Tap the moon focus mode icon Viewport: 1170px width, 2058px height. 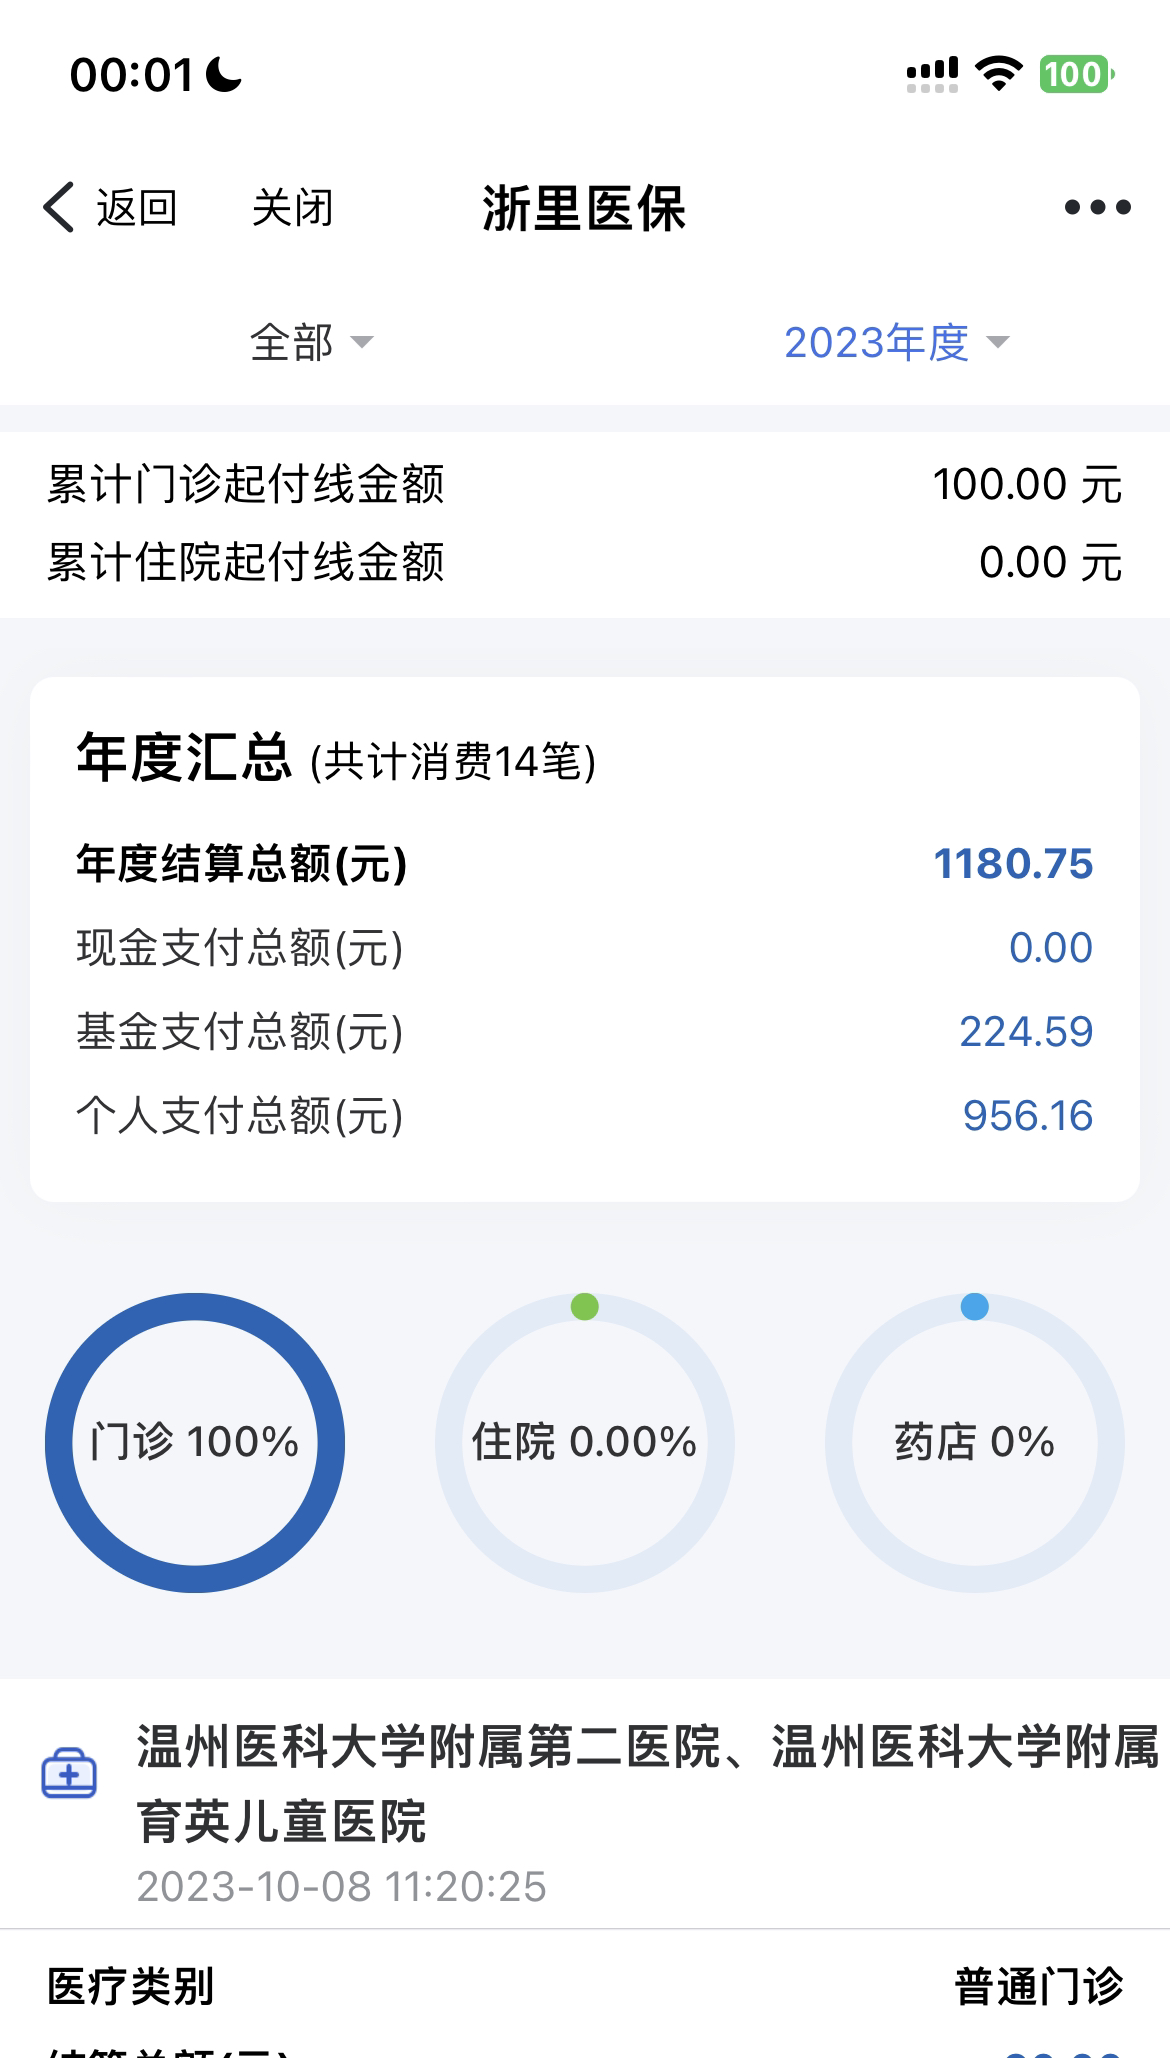click(224, 74)
